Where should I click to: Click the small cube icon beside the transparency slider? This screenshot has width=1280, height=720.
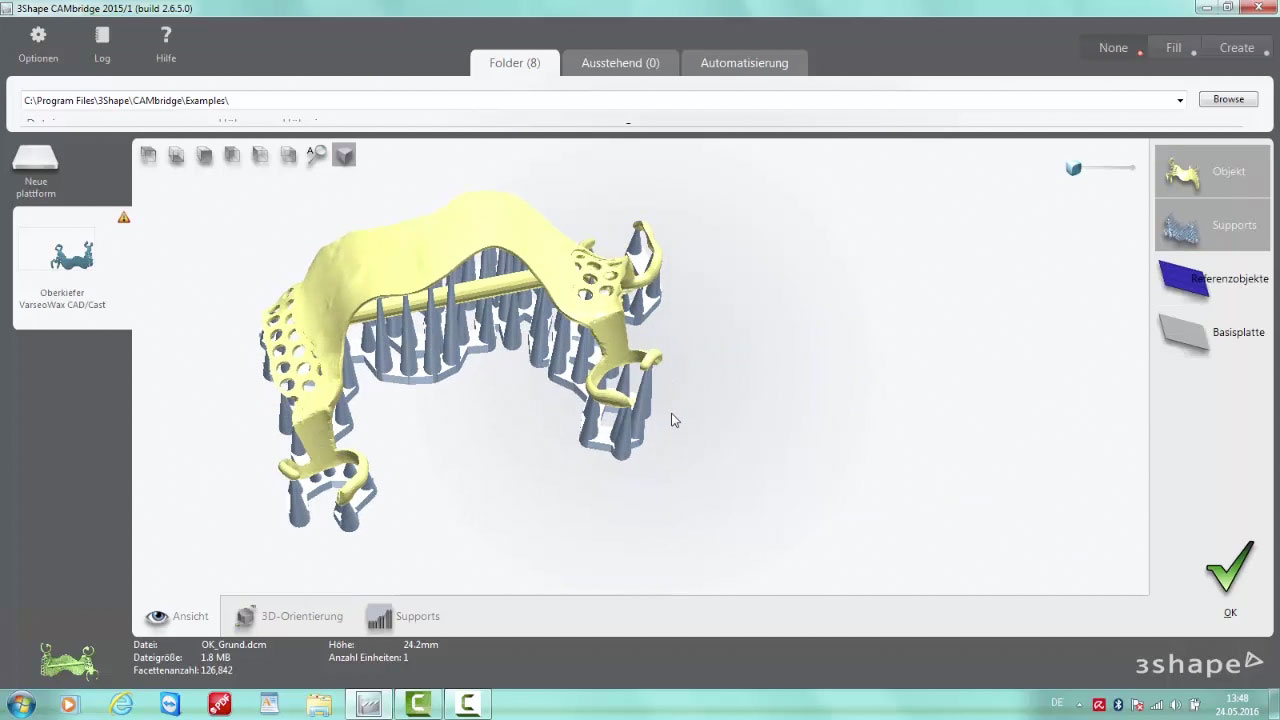pyautogui.click(x=1074, y=168)
